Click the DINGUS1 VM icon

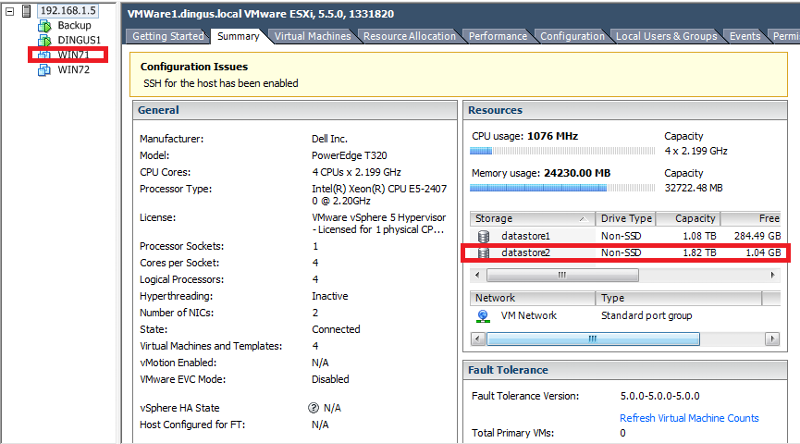click(x=44, y=40)
